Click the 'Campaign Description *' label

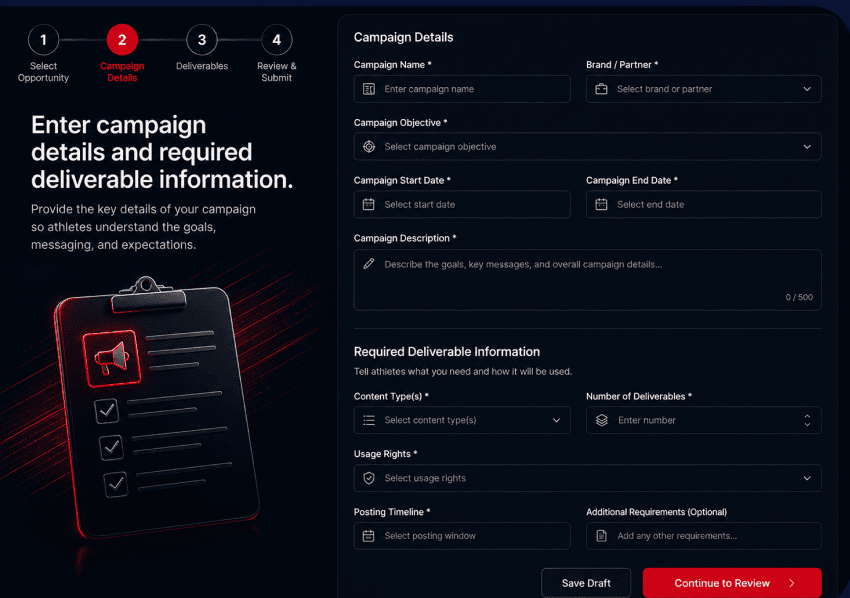pyautogui.click(x=405, y=238)
